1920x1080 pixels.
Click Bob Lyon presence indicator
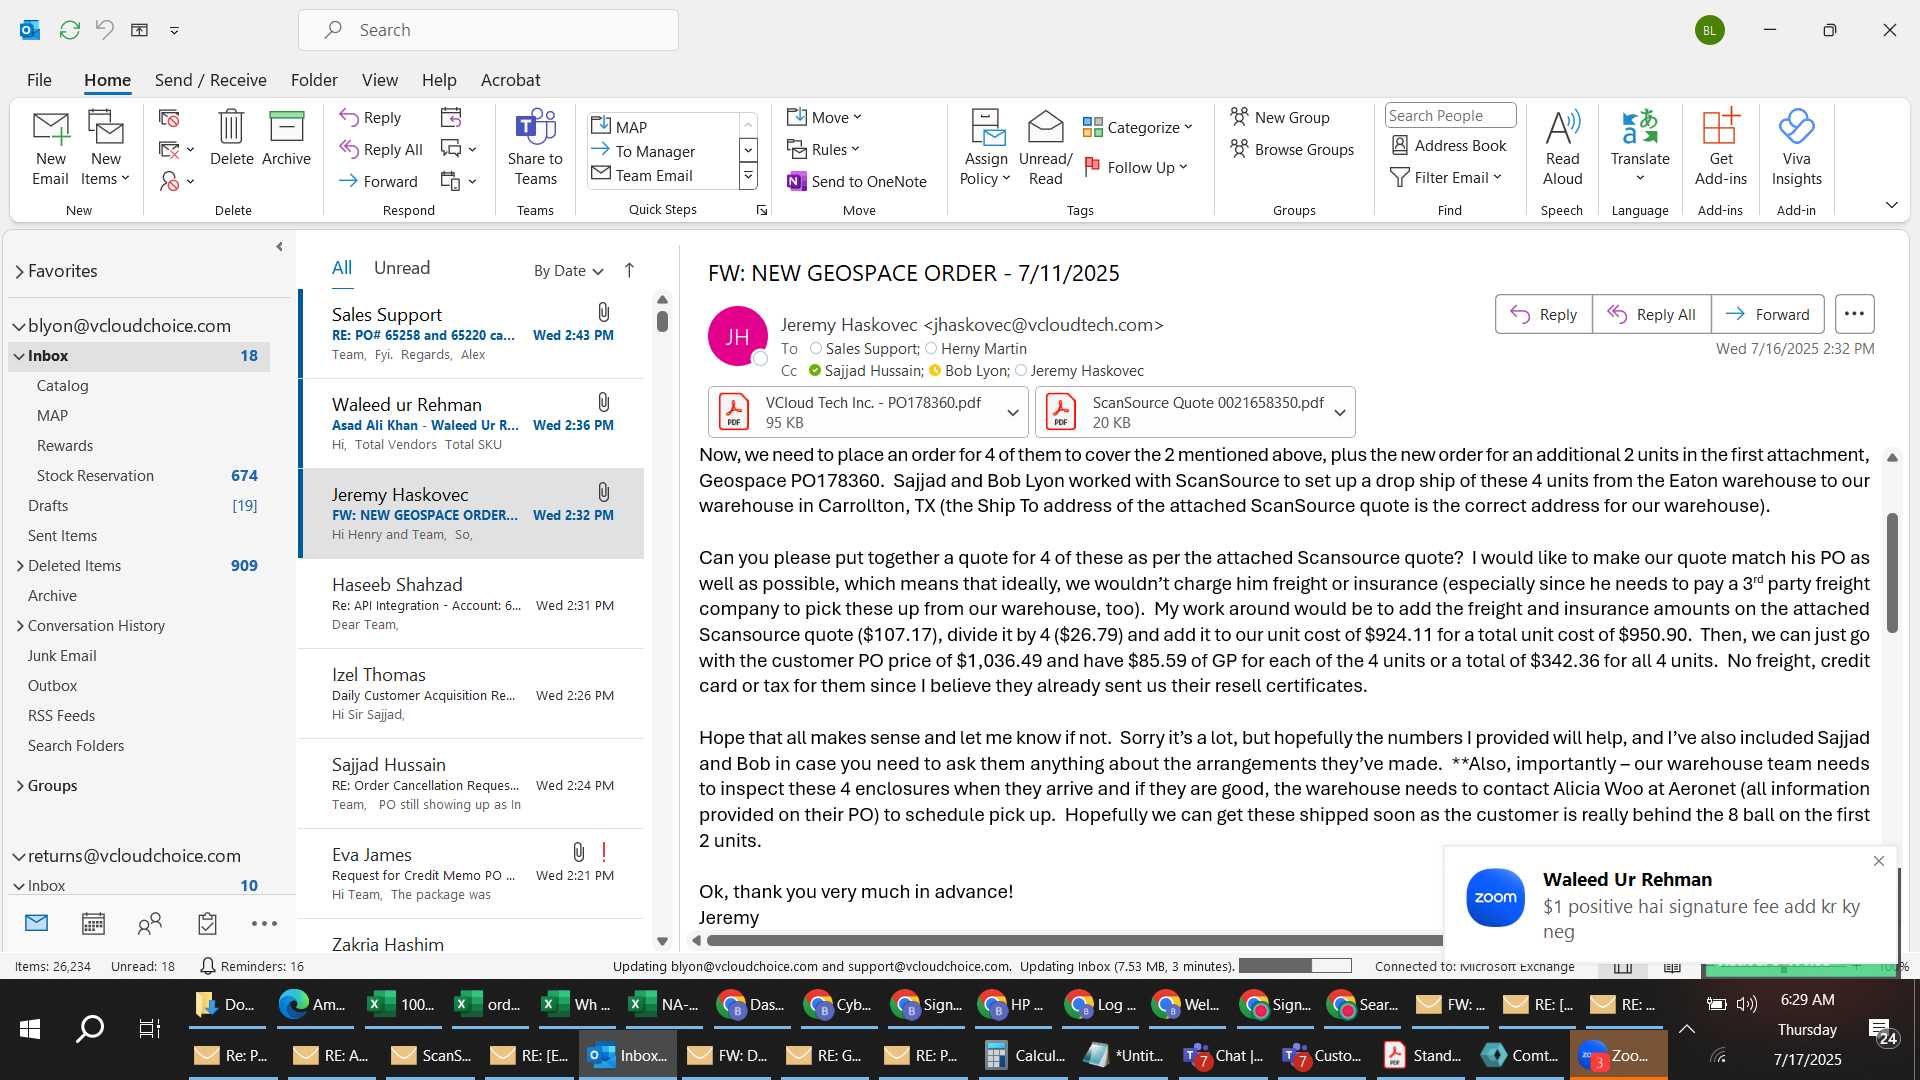935,371
